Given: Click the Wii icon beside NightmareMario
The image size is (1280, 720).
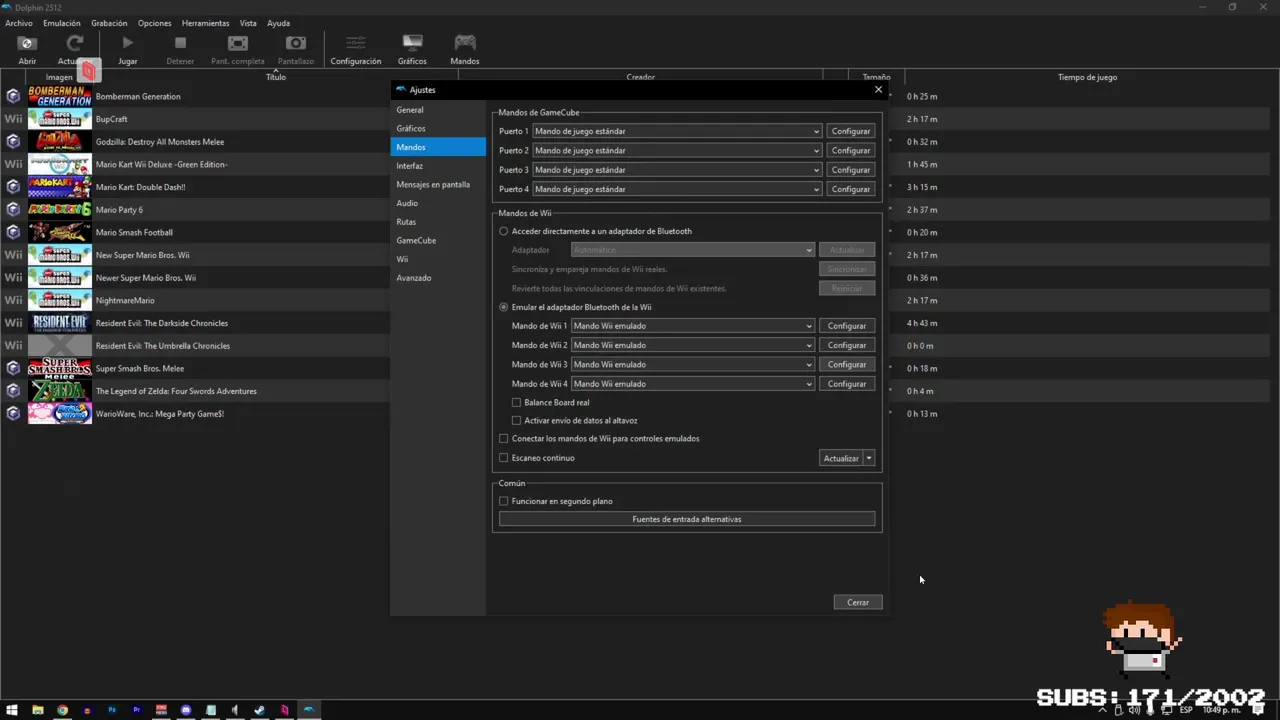Looking at the screenshot, I should 13,300.
